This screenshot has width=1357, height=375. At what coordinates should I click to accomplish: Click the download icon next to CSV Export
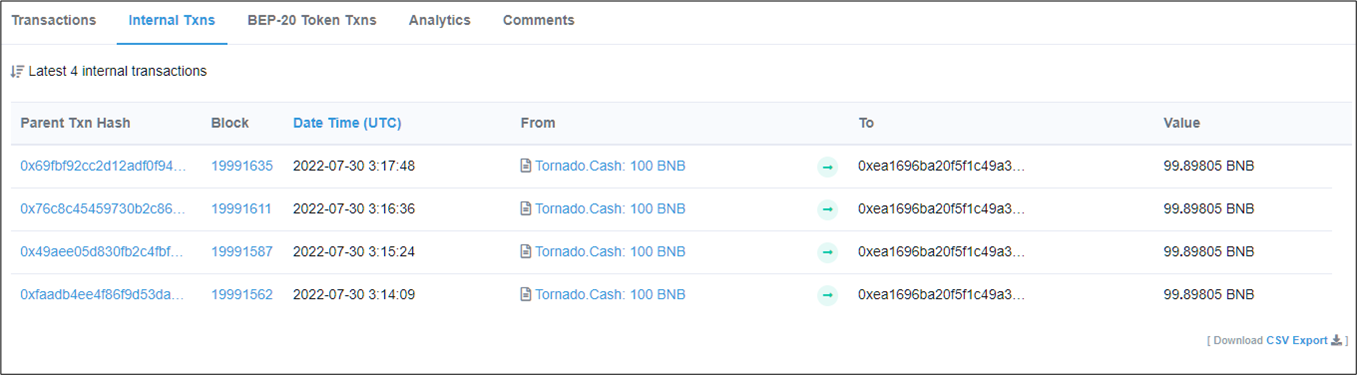[1337, 340]
